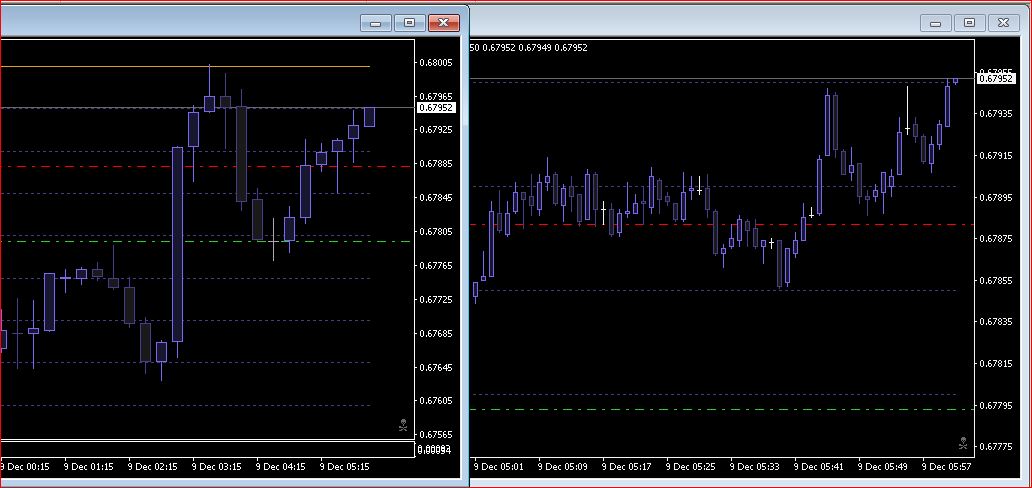This screenshot has width=1032, height=488.
Task: Click the 9 Dec 05:57 time label
Action: pos(947,467)
